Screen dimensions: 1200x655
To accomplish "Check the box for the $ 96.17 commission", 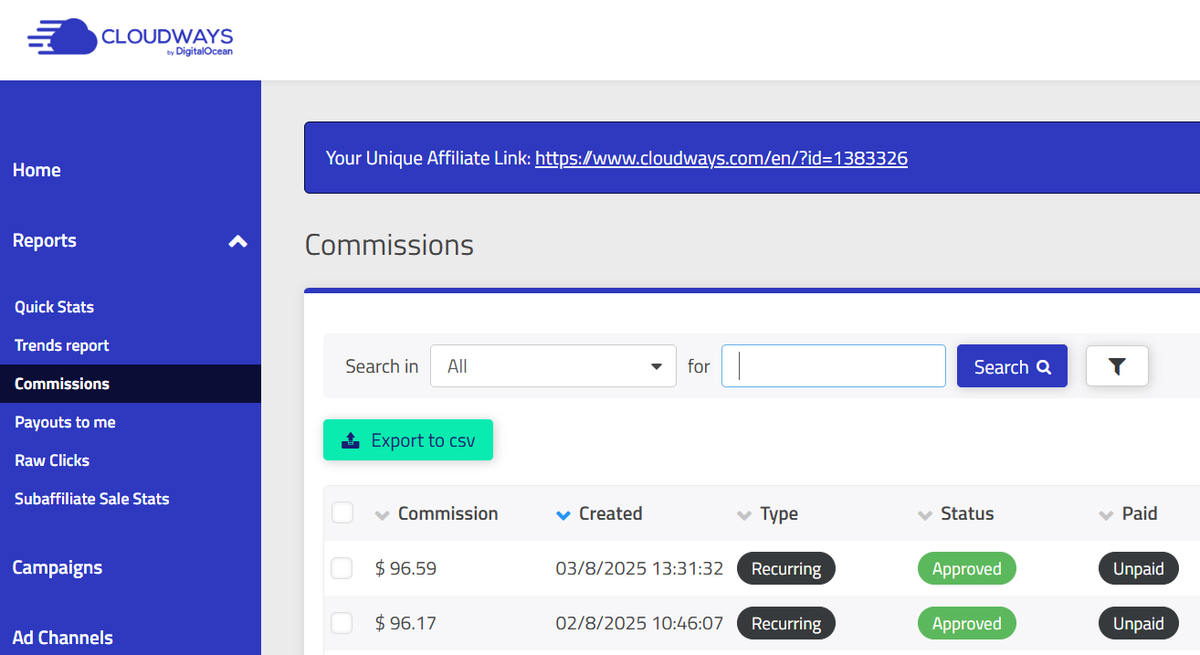I will (342, 623).
